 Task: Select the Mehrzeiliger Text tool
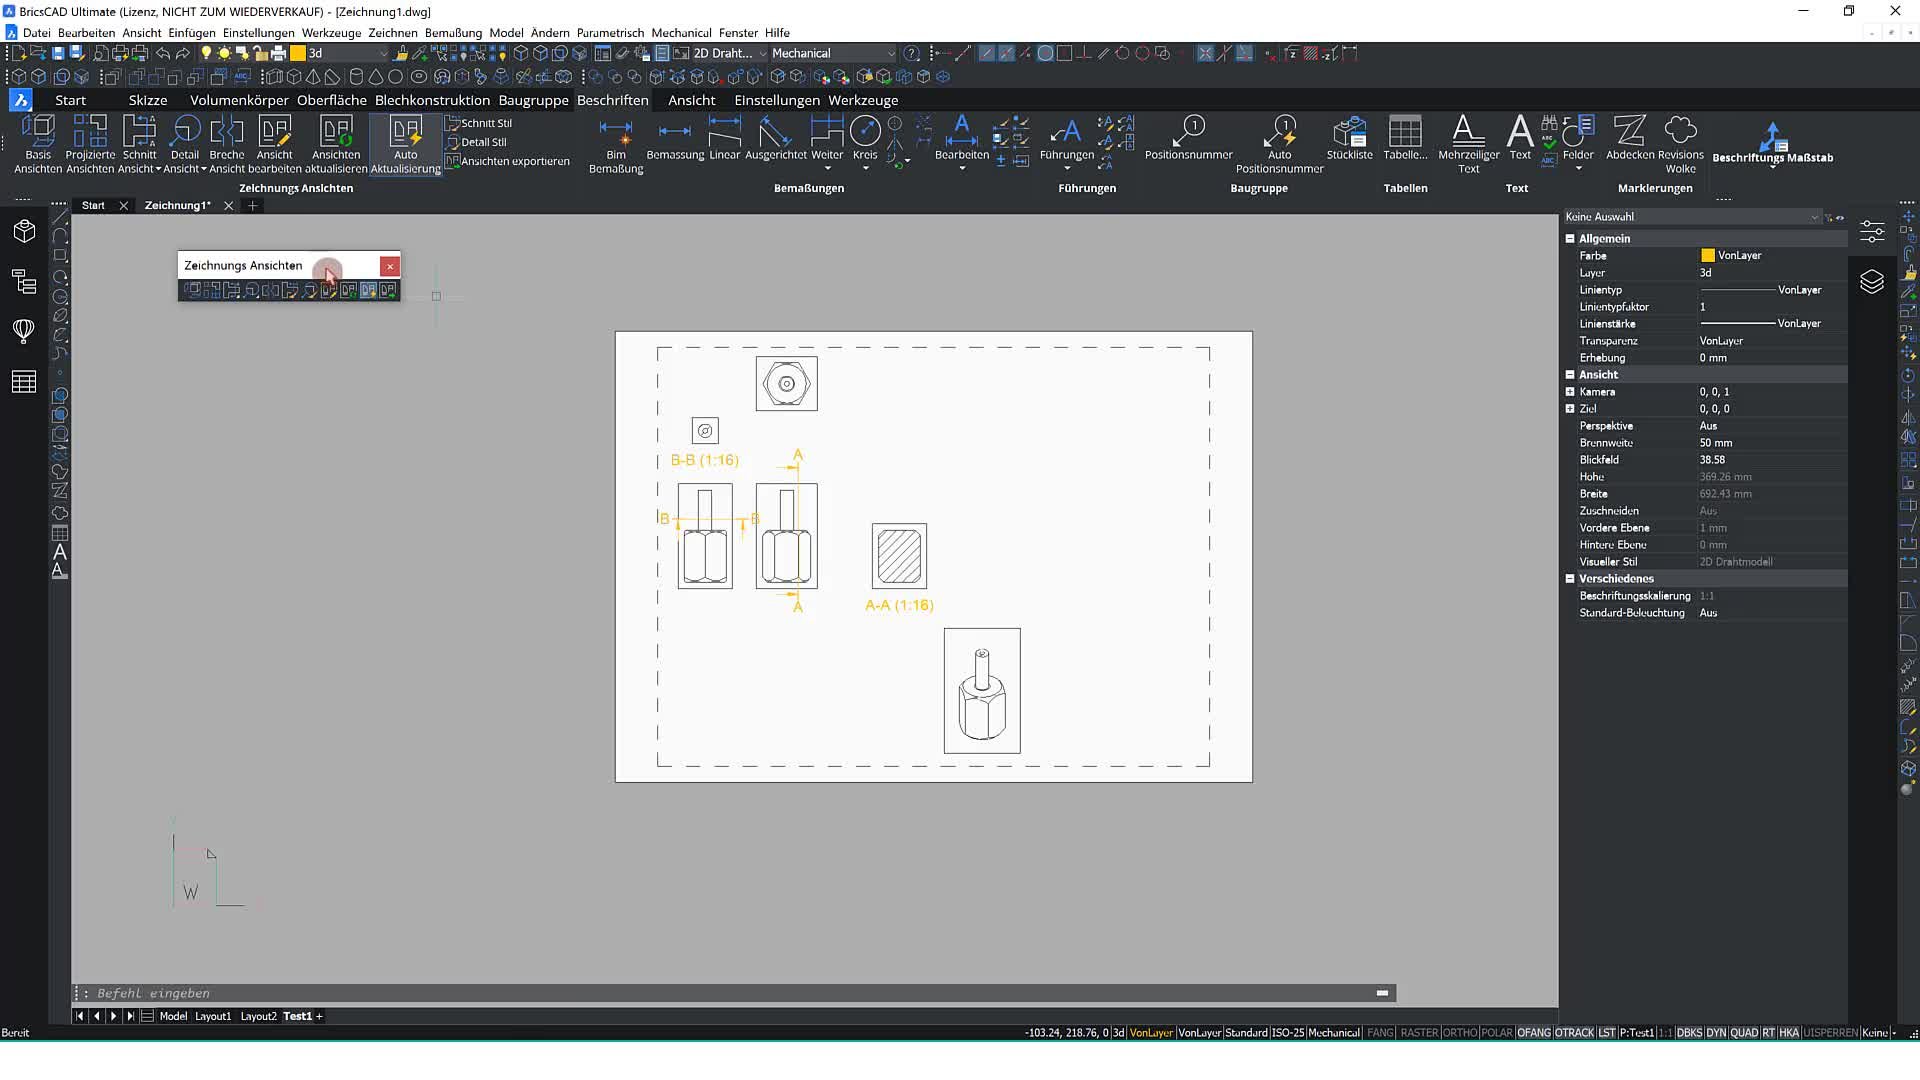[x=1468, y=144]
